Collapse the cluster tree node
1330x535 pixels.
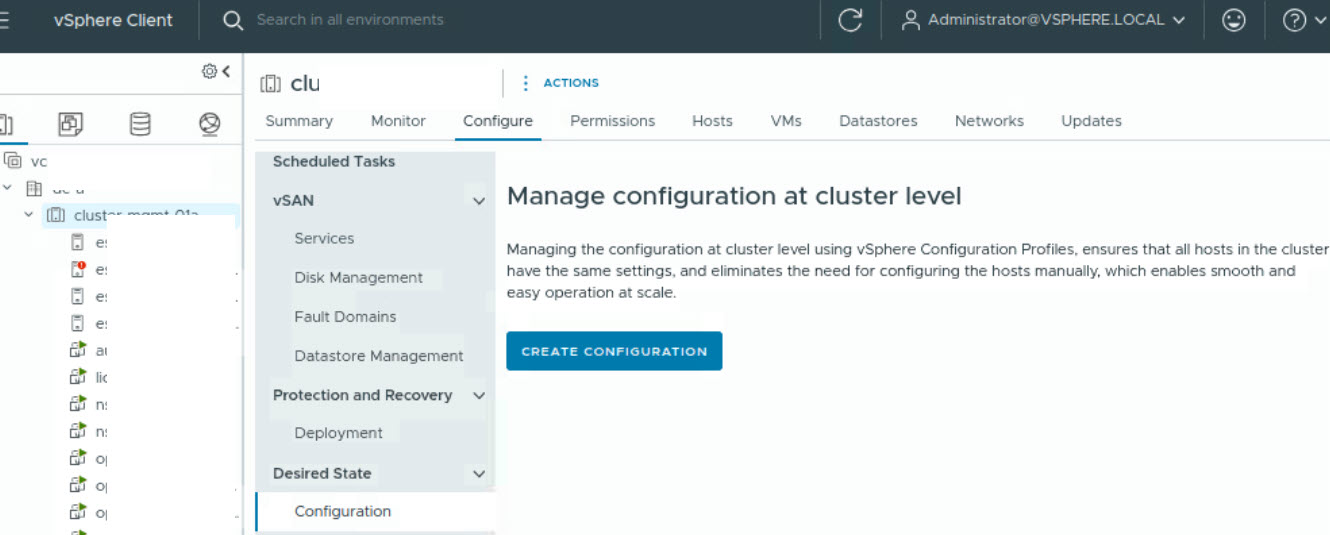[x=29, y=215]
